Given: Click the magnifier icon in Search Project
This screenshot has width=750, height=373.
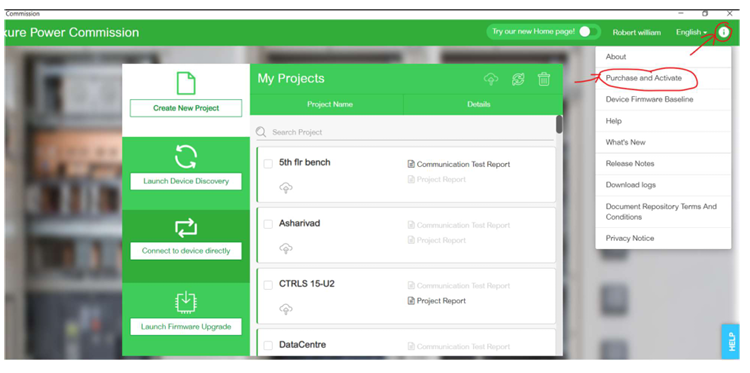Looking at the screenshot, I should [x=261, y=132].
